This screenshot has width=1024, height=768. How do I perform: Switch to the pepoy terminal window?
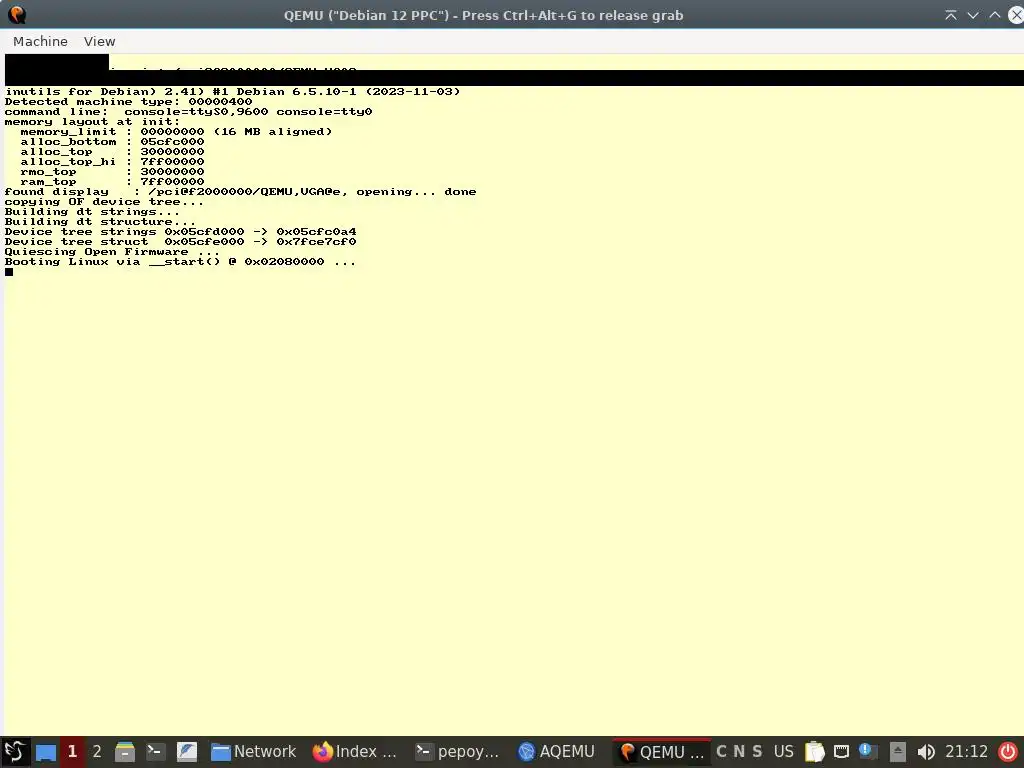[458, 752]
